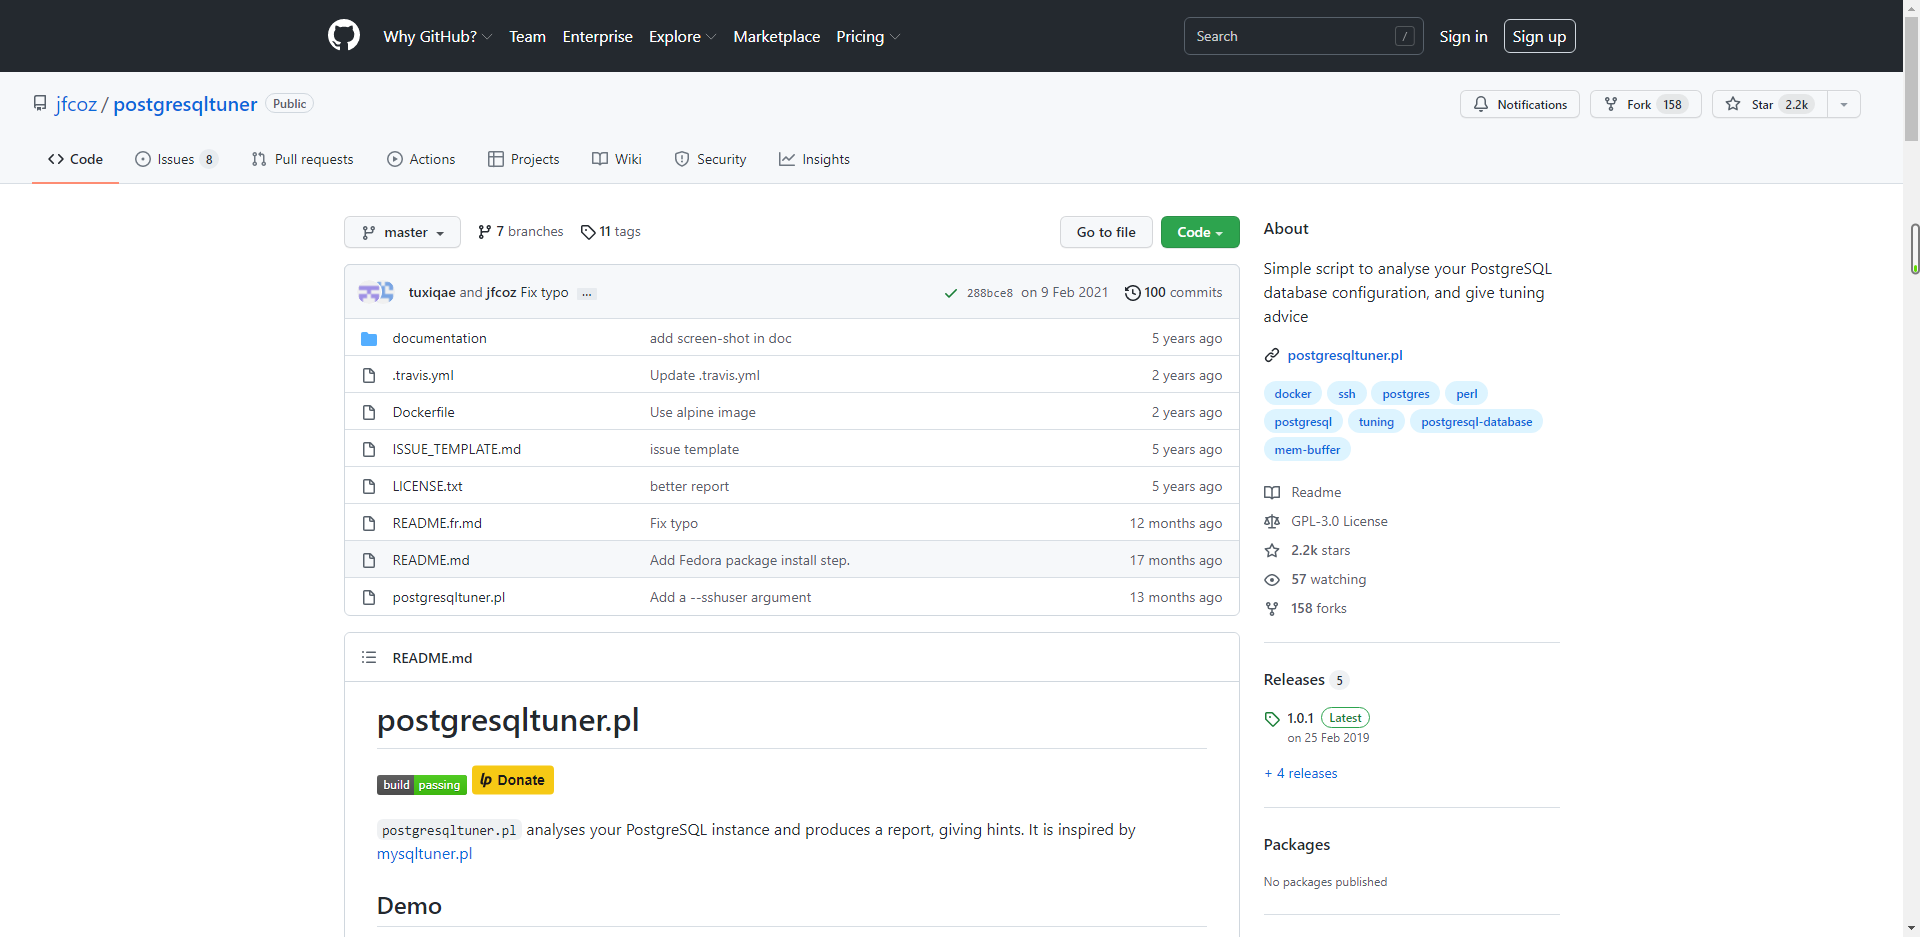Click the commit authors avatar group
The height and width of the screenshot is (937, 1920).
pyautogui.click(x=376, y=292)
